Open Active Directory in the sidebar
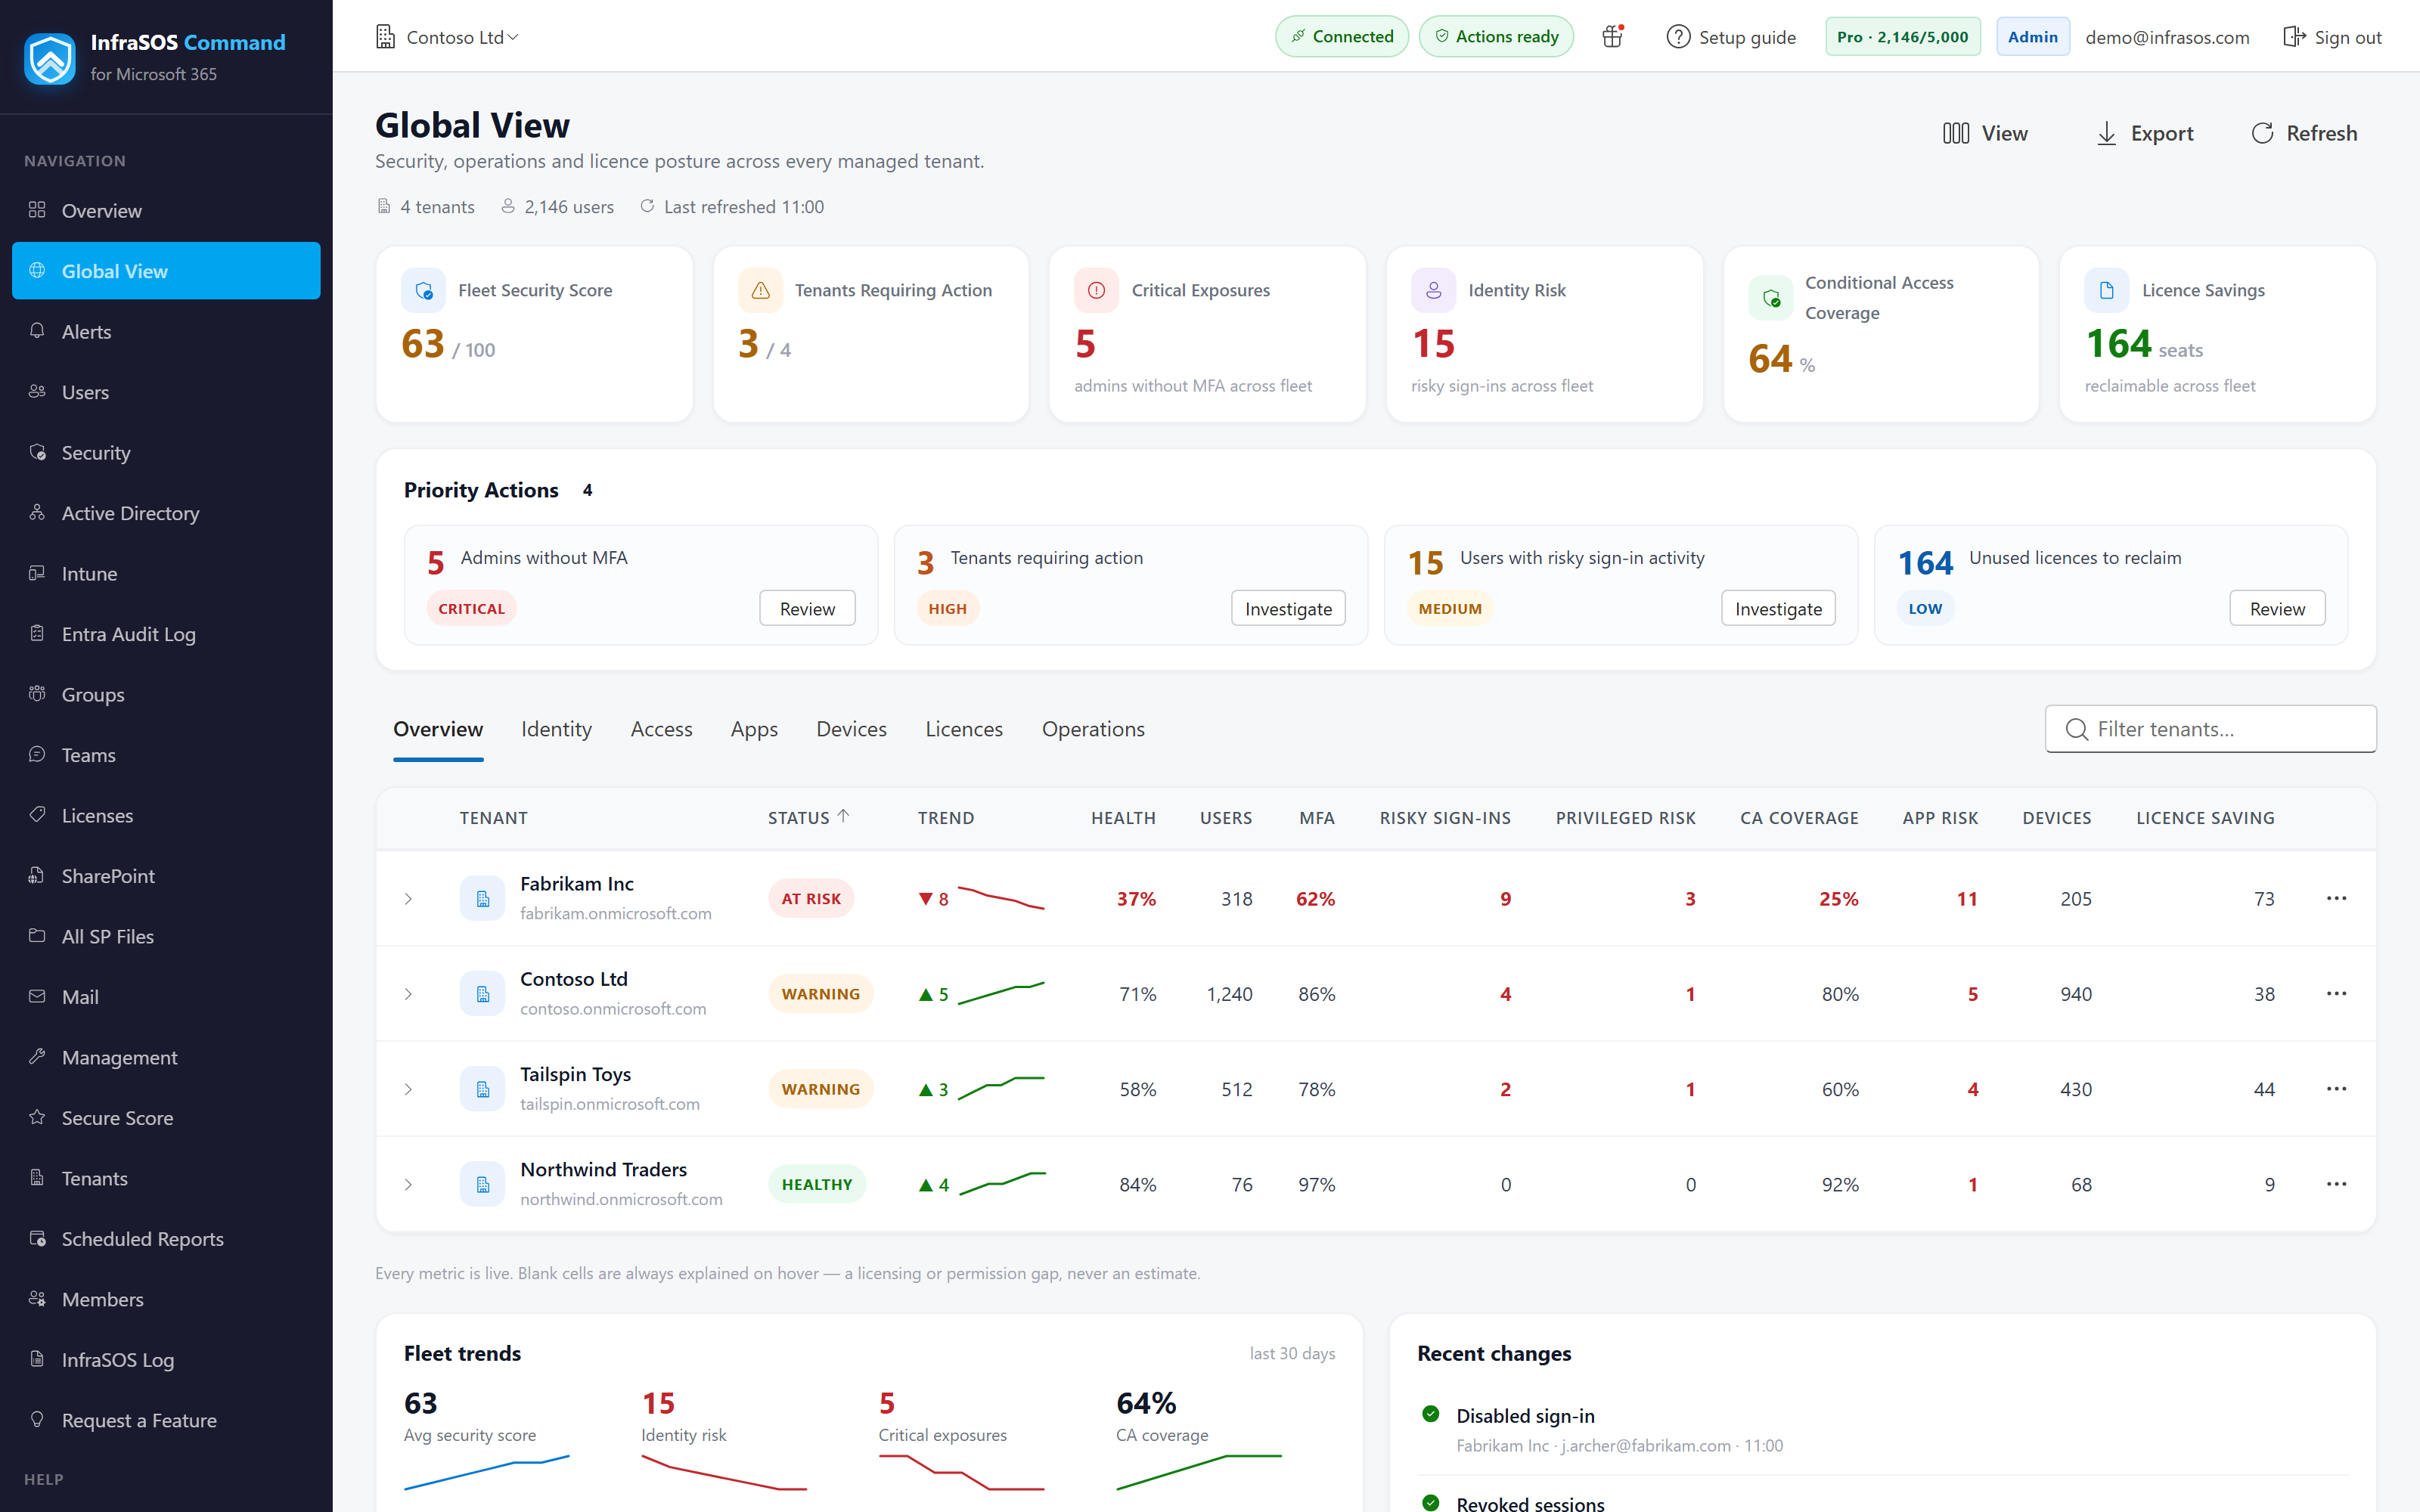Screen dimensions: 2420x1512 [x=166, y=513]
